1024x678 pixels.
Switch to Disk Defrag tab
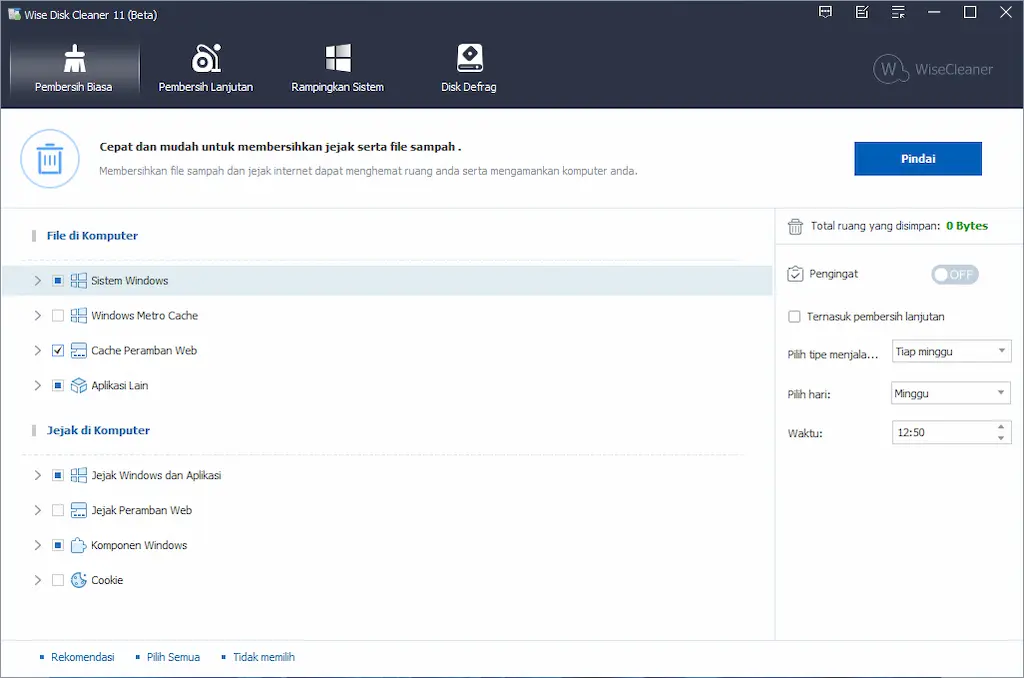click(x=469, y=69)
